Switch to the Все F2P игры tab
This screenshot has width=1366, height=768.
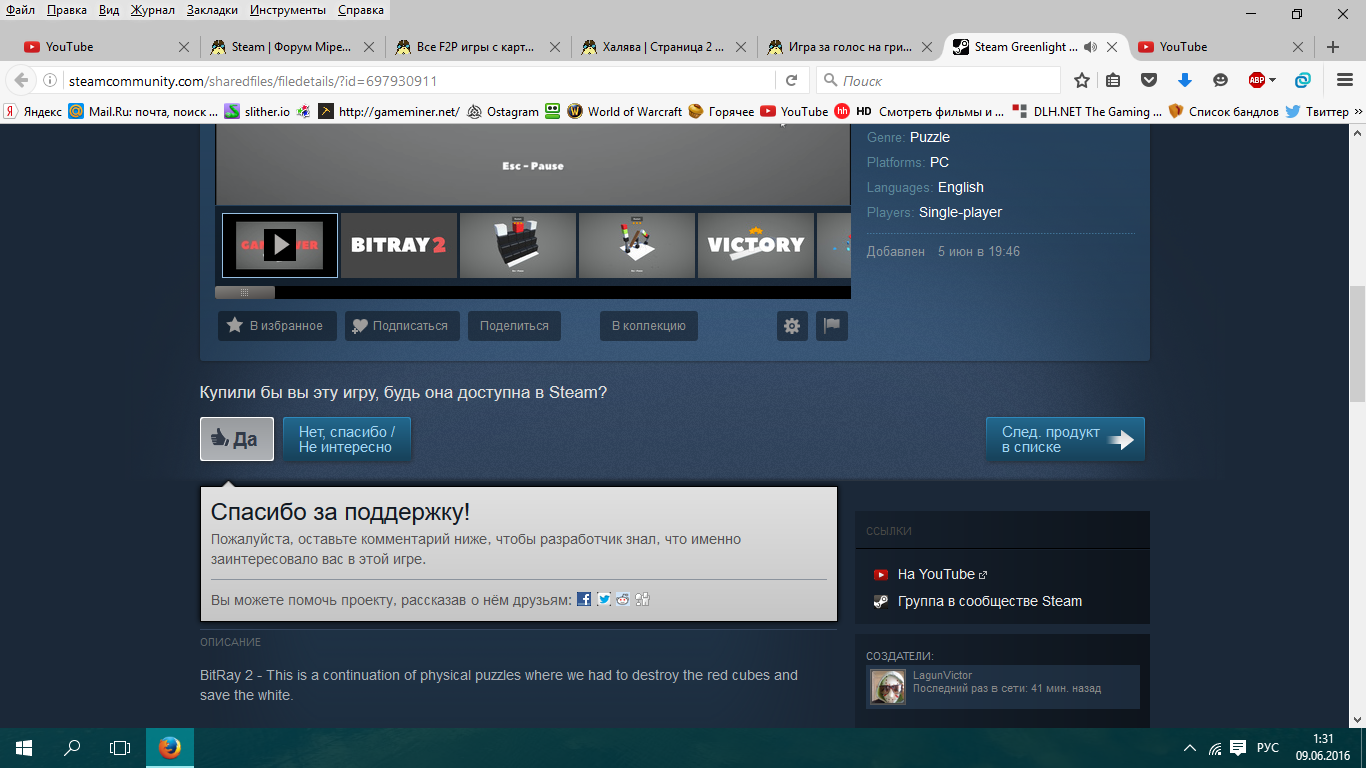[x=477, y=47]
